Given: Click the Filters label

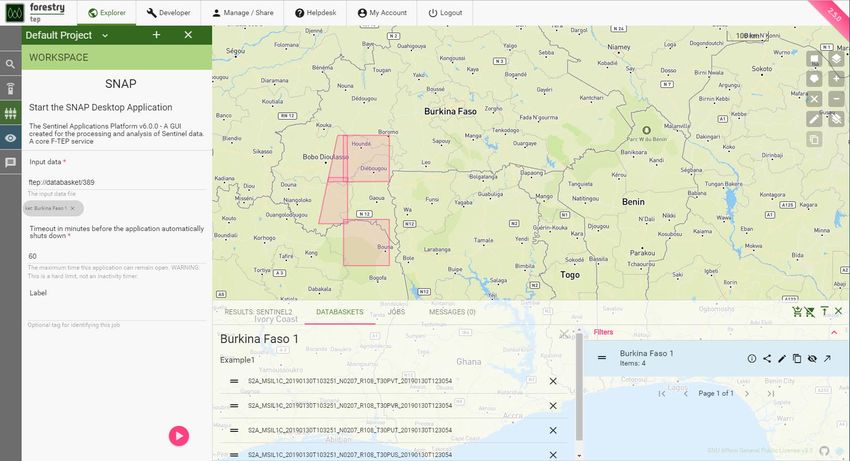Looking at the screenshot, I should (603, 332).
